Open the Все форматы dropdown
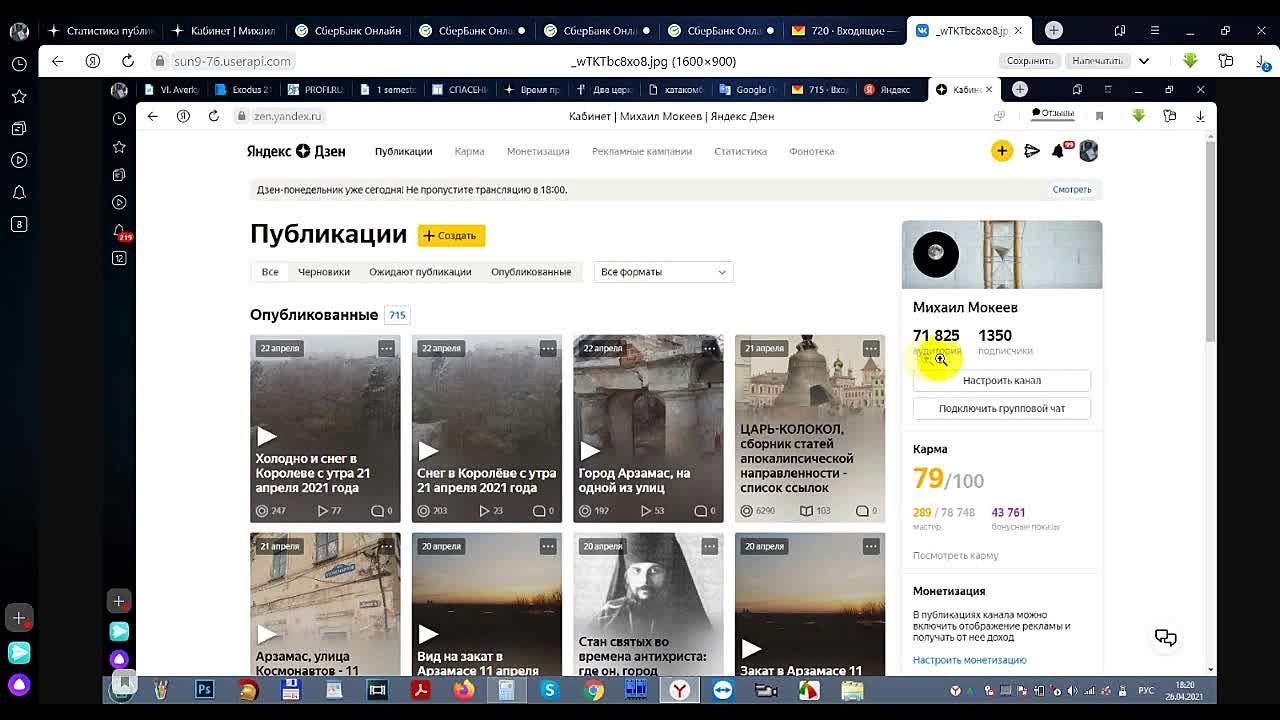This screenshot has height=720, width=1280. (662, 271)
